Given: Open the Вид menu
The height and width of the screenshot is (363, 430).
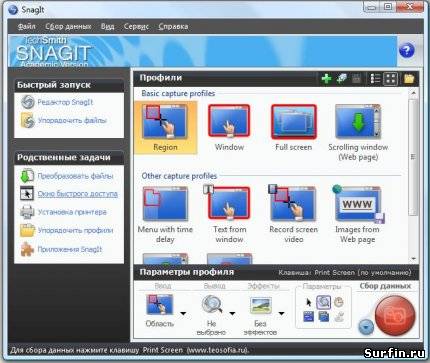Looking at the screenshot, I should tap(107, 26).
